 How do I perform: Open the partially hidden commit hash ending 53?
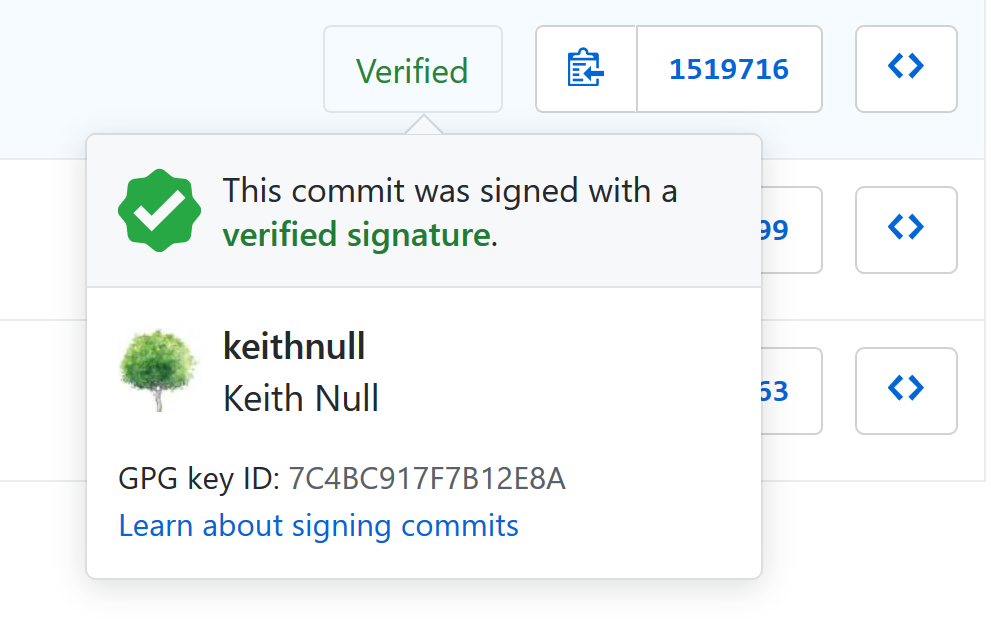(x=791, y=391)
